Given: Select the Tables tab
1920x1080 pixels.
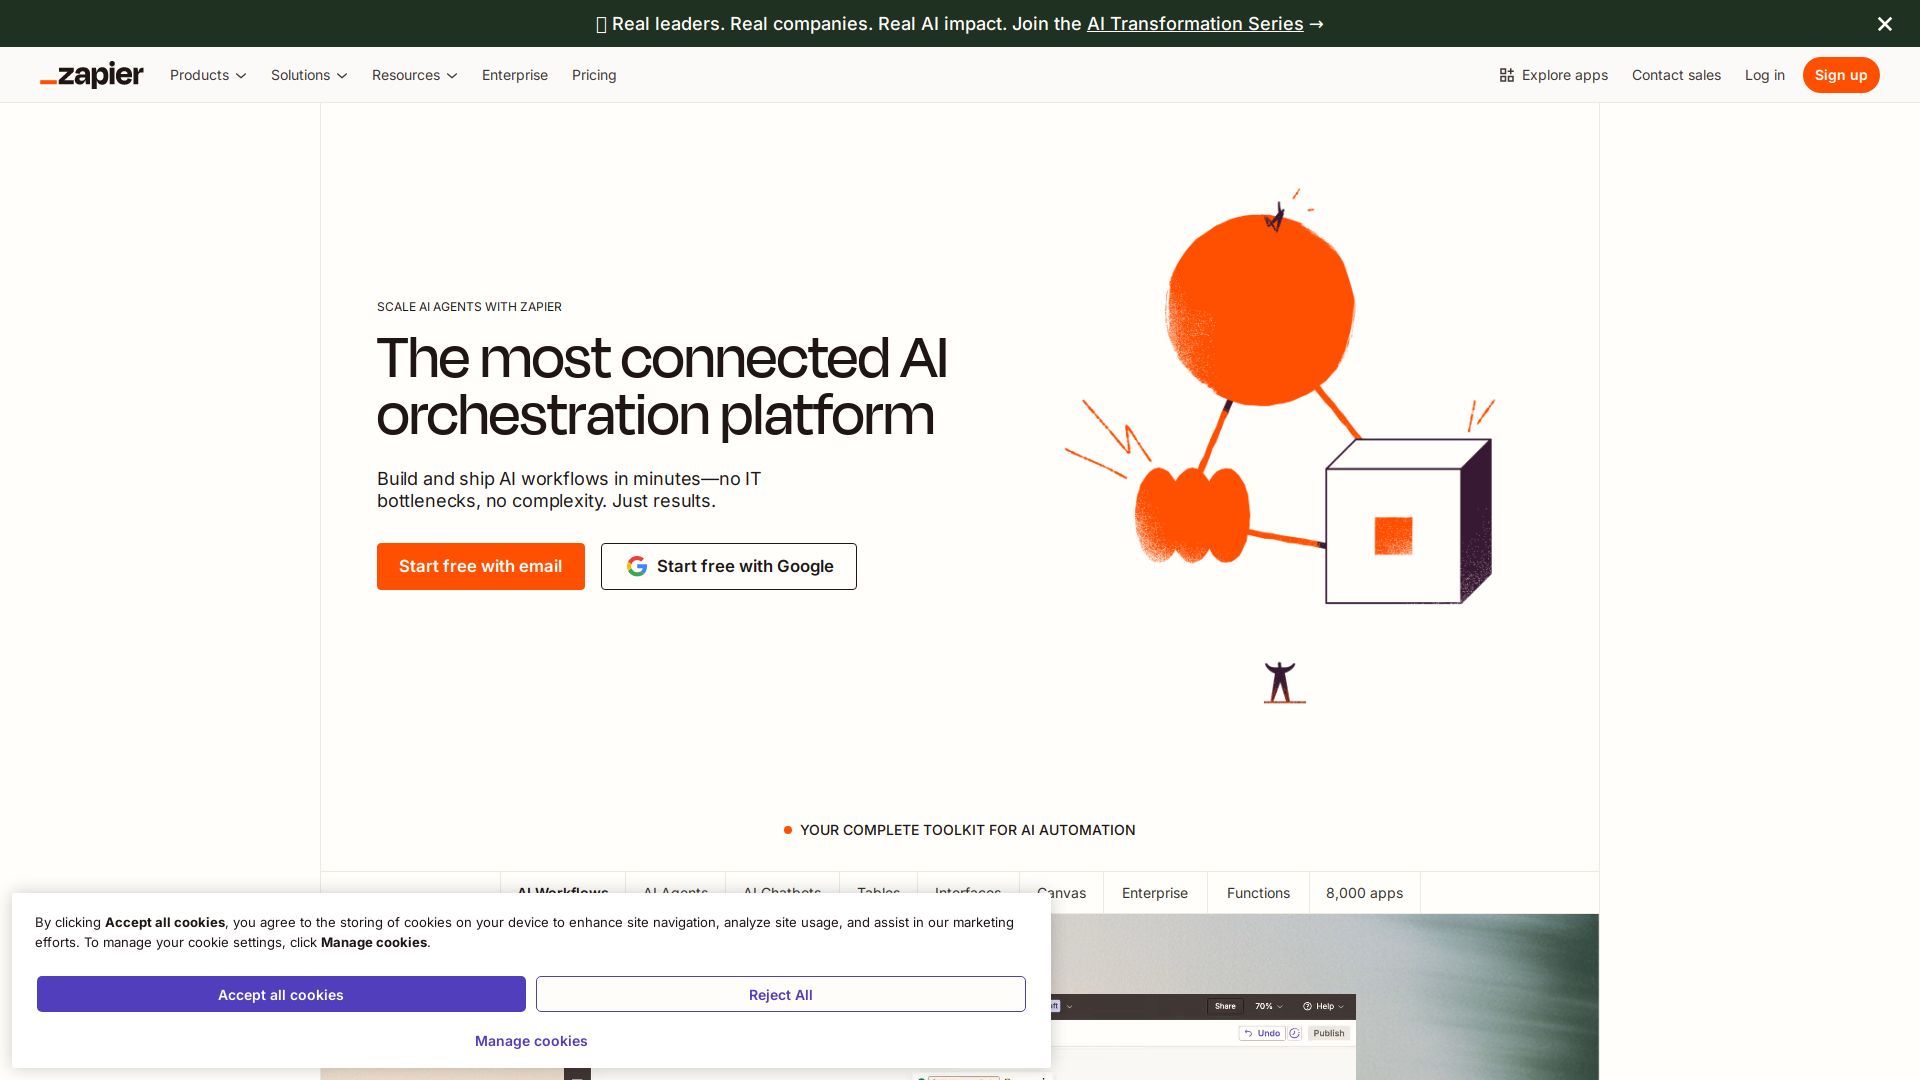Looking at the screenshot, I should tap(877, 893).
